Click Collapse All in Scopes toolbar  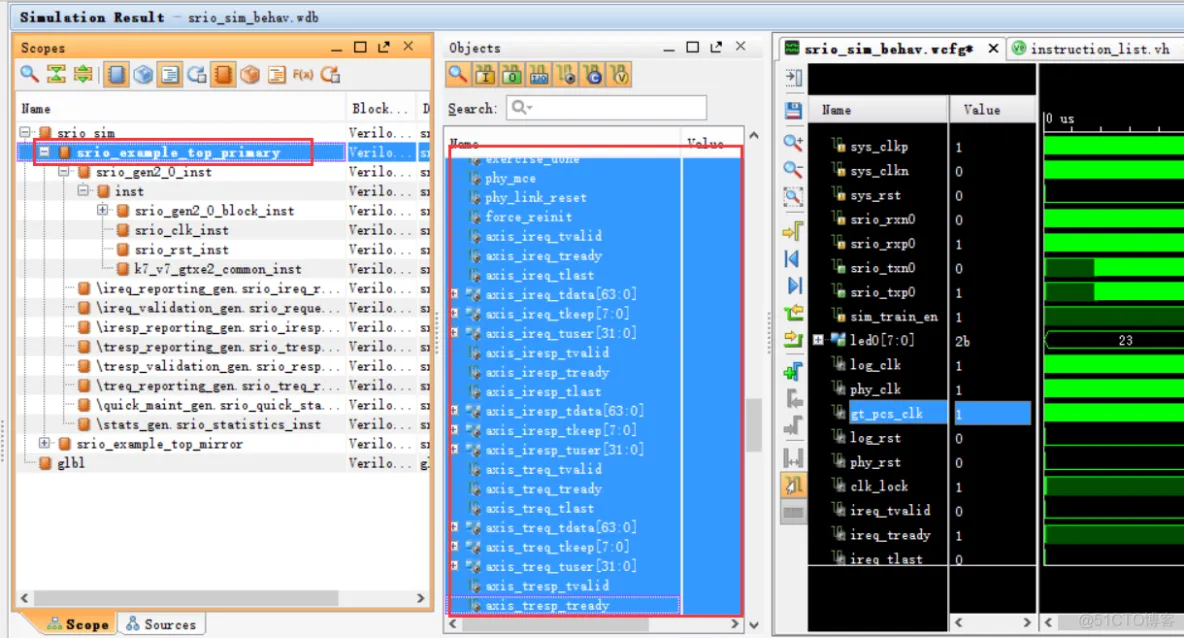click(56, 74)
